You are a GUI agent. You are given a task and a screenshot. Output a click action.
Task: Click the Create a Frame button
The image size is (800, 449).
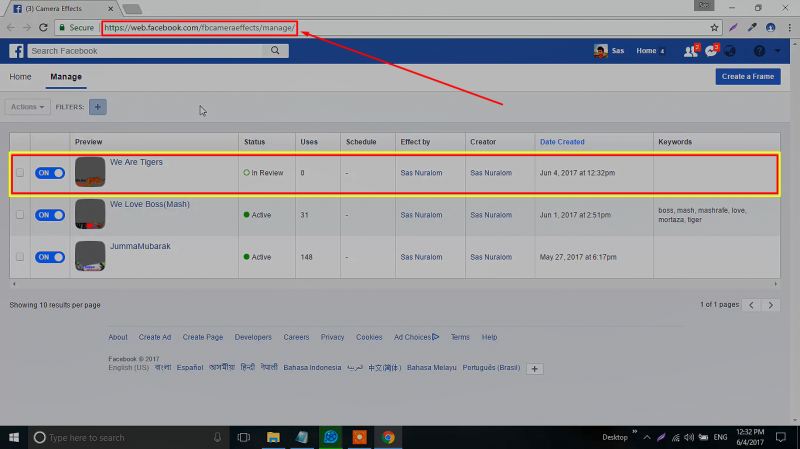748,77
